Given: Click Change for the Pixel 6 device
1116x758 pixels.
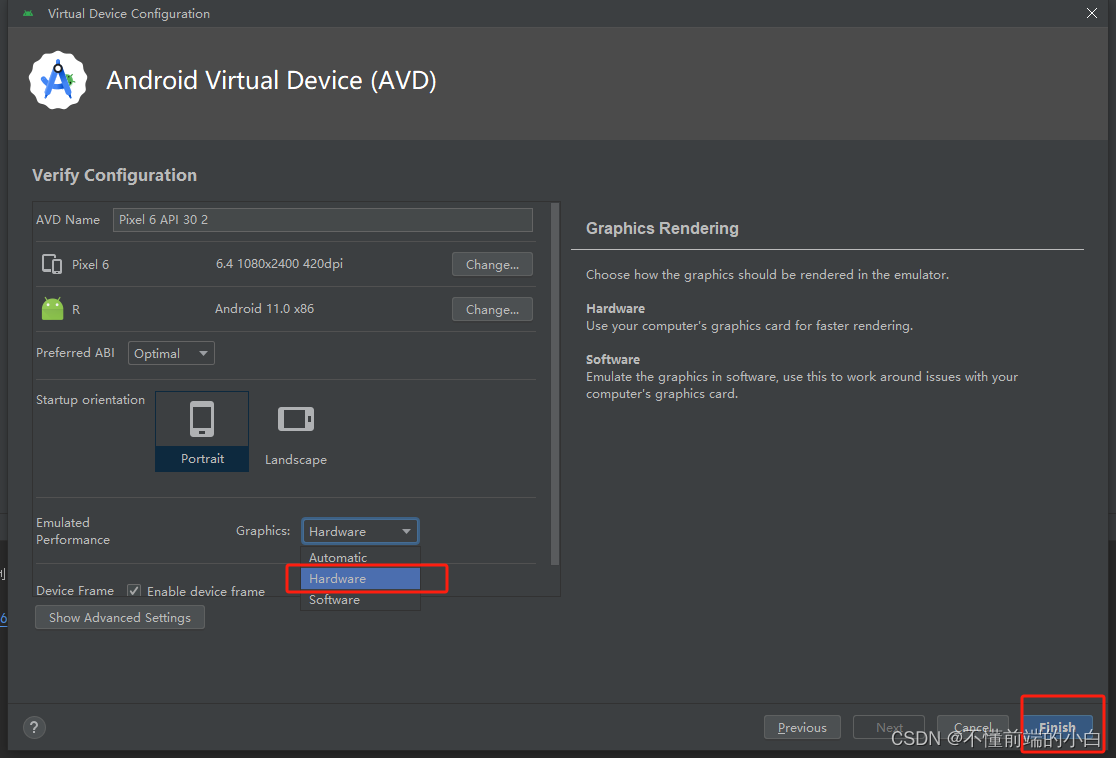Looking at the screenshot, I should [492, 264].
